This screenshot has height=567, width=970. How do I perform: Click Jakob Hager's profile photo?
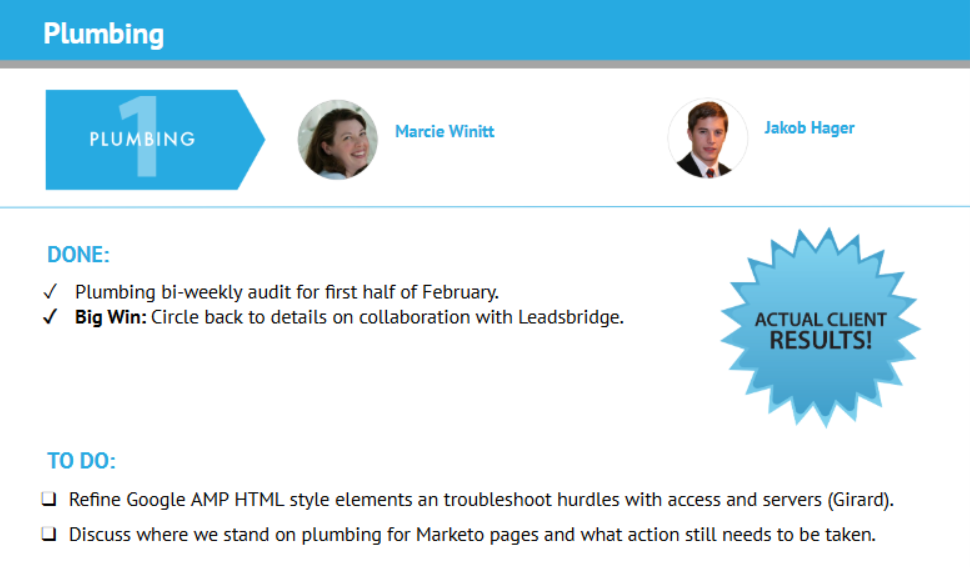707,138
